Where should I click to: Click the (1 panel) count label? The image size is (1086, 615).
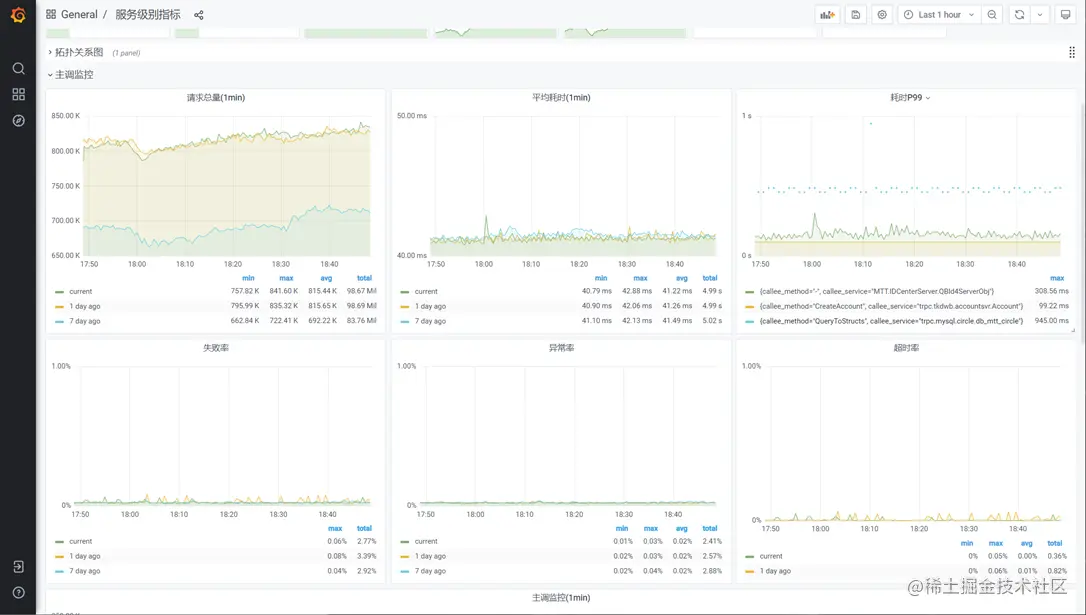point(126,53)
